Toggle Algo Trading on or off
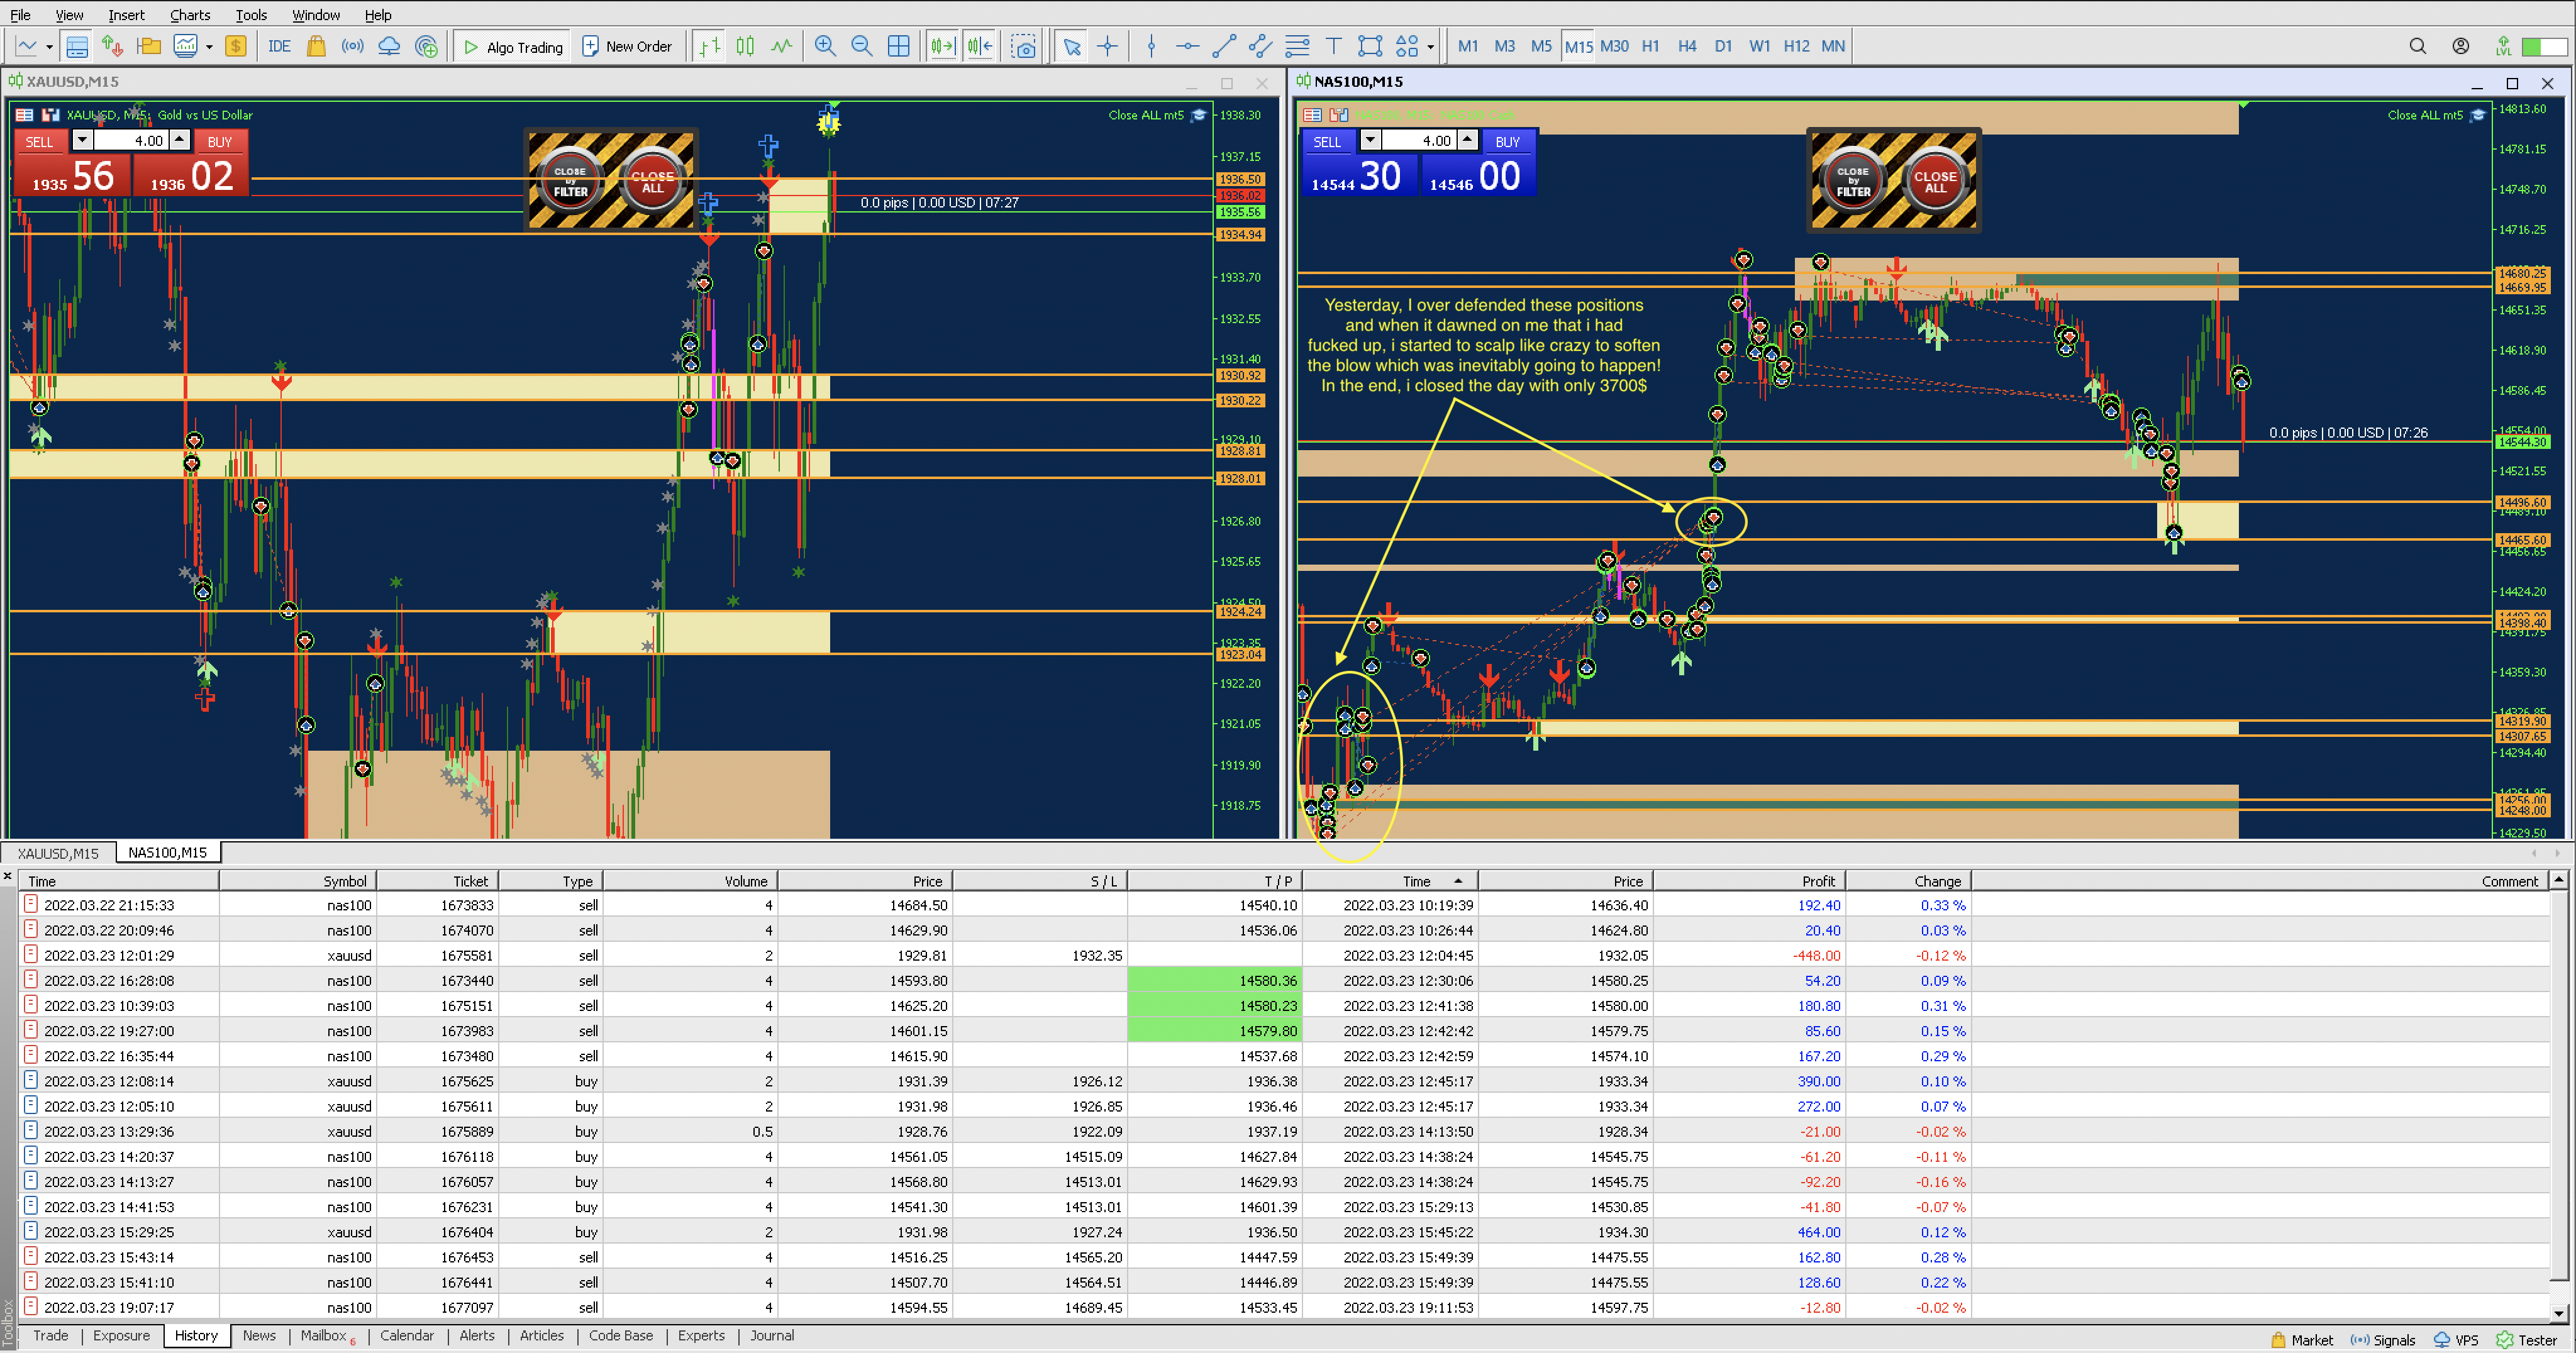2576x1353 pixels. (513, 46)
